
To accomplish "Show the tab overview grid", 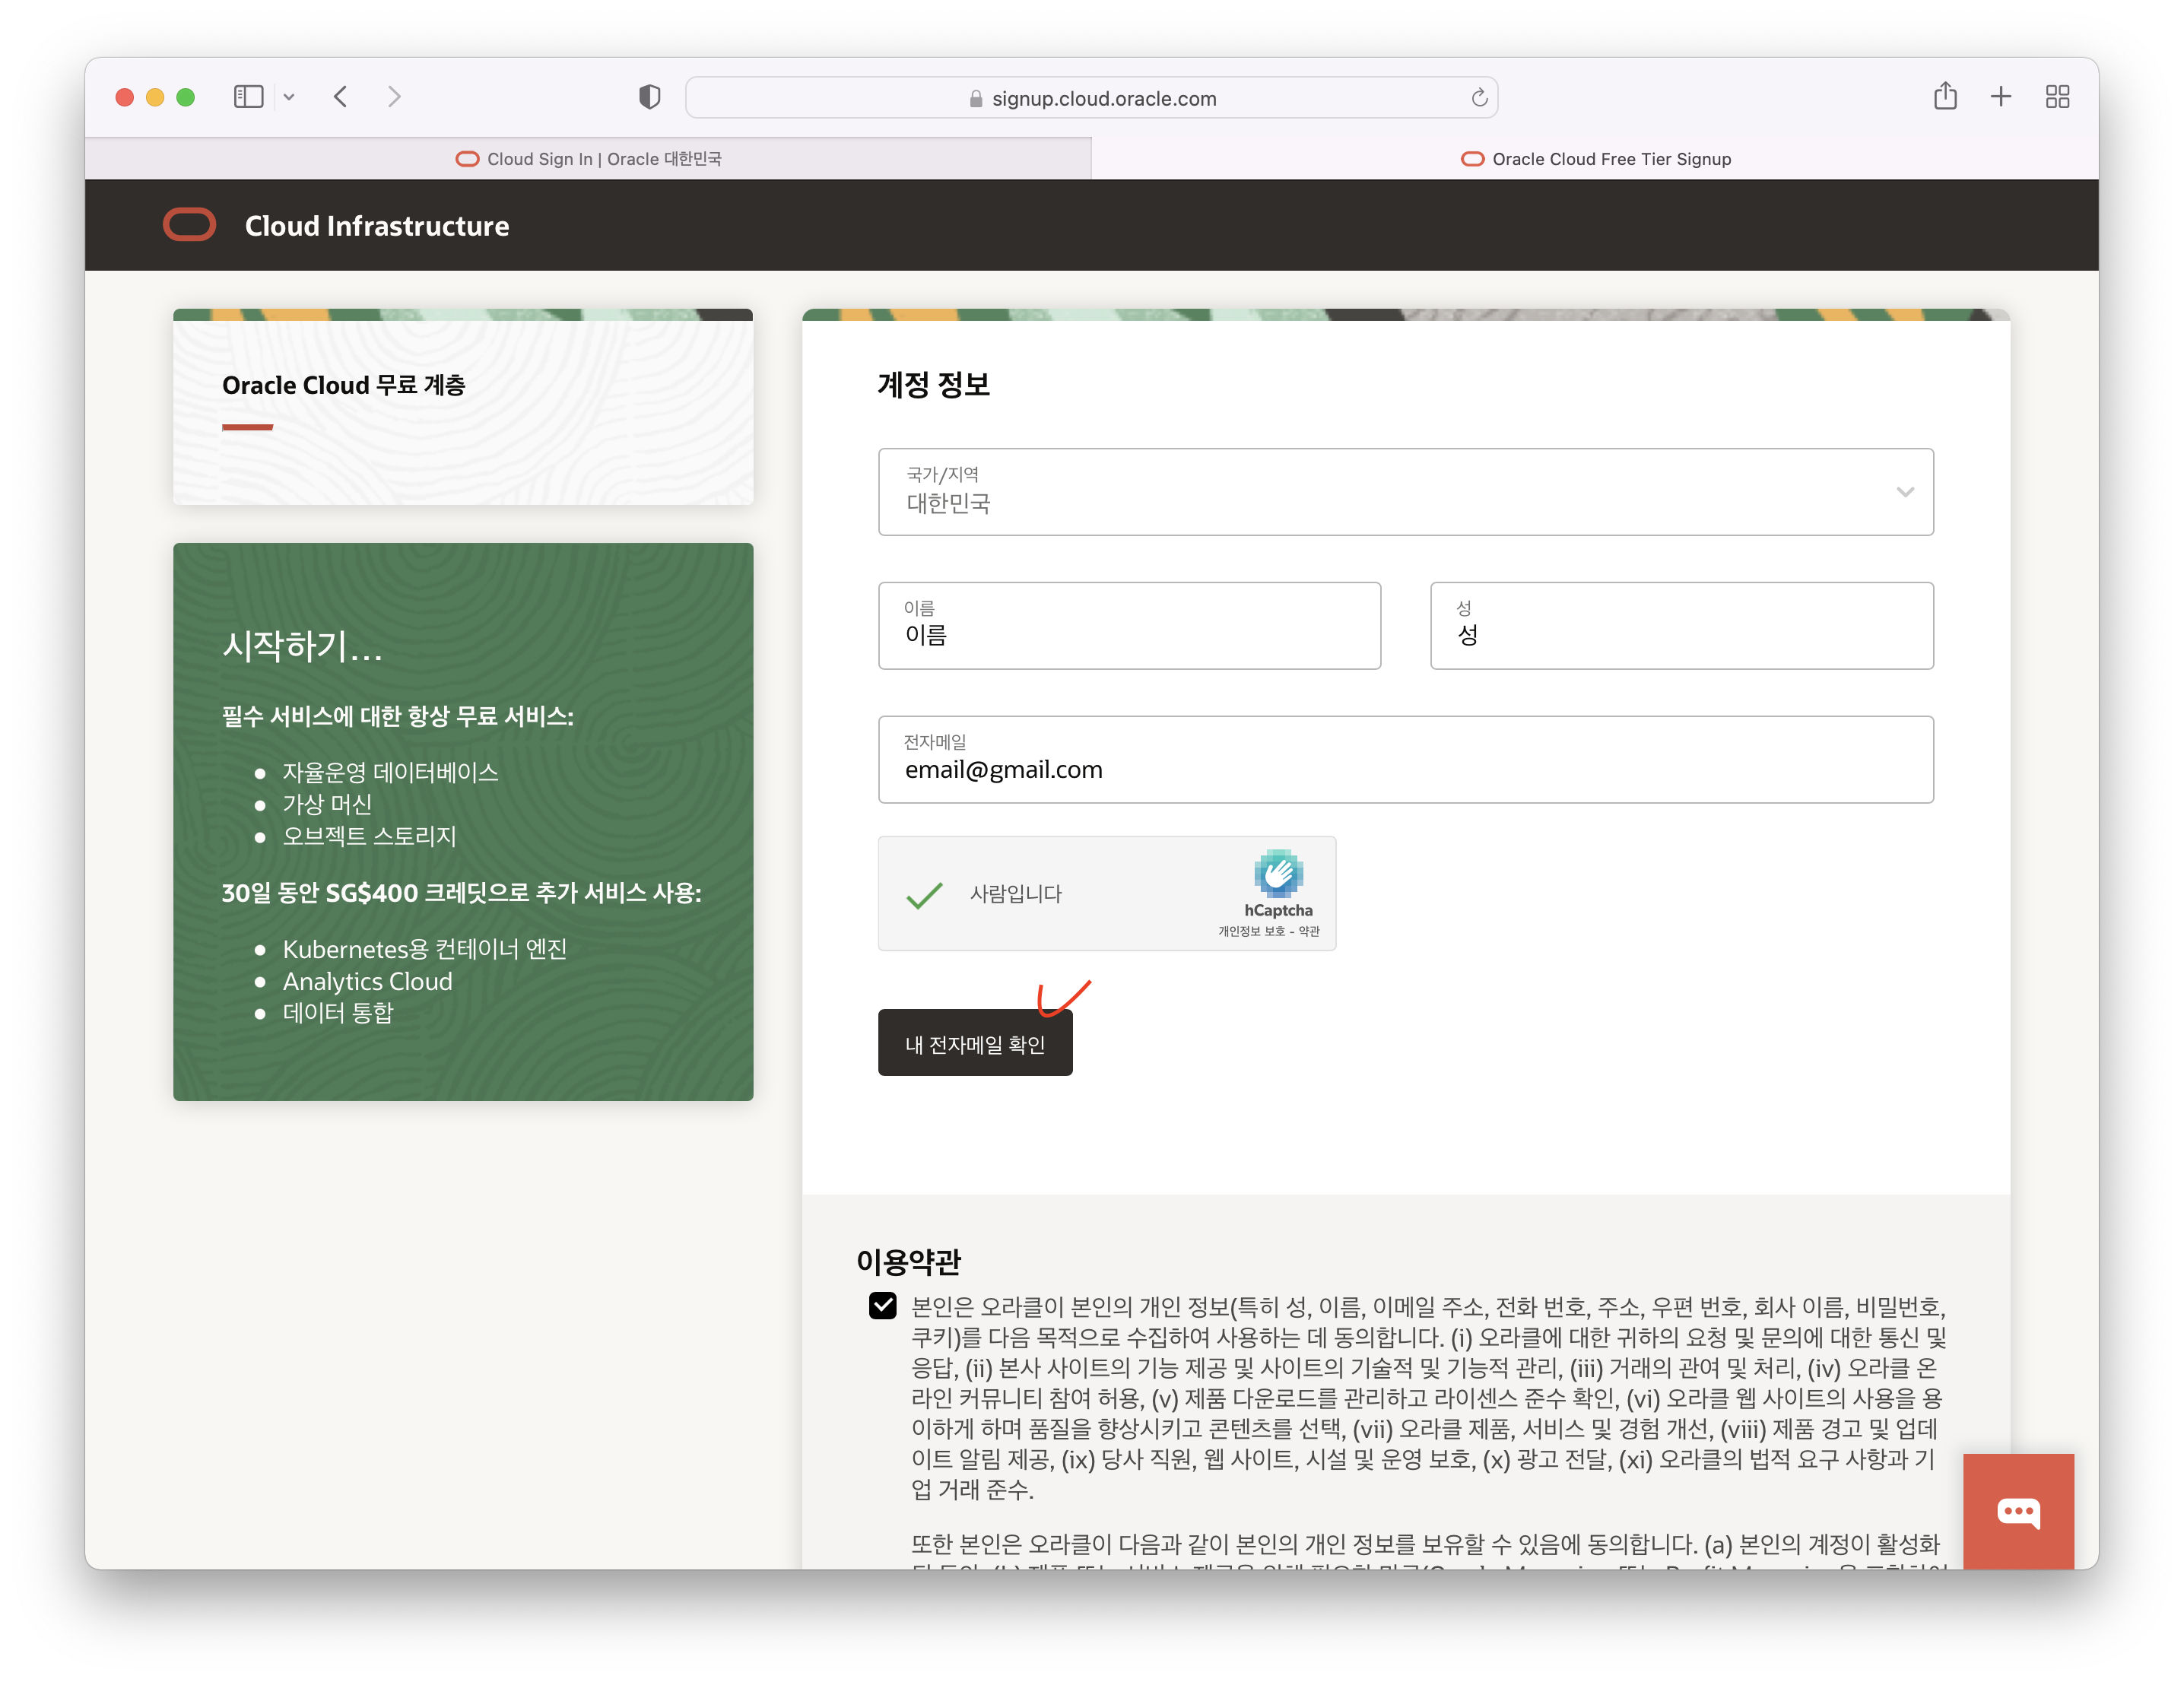I will [x=2057, y=97].
